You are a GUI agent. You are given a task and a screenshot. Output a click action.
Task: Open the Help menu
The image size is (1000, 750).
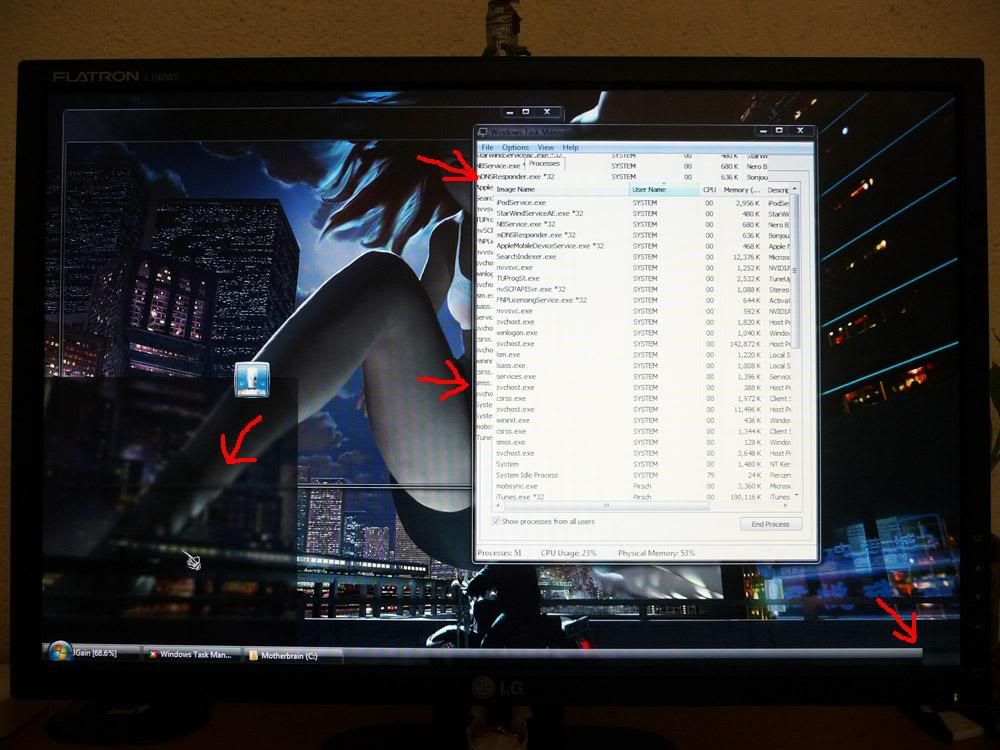pyautogui.click(x=570, y=147)
